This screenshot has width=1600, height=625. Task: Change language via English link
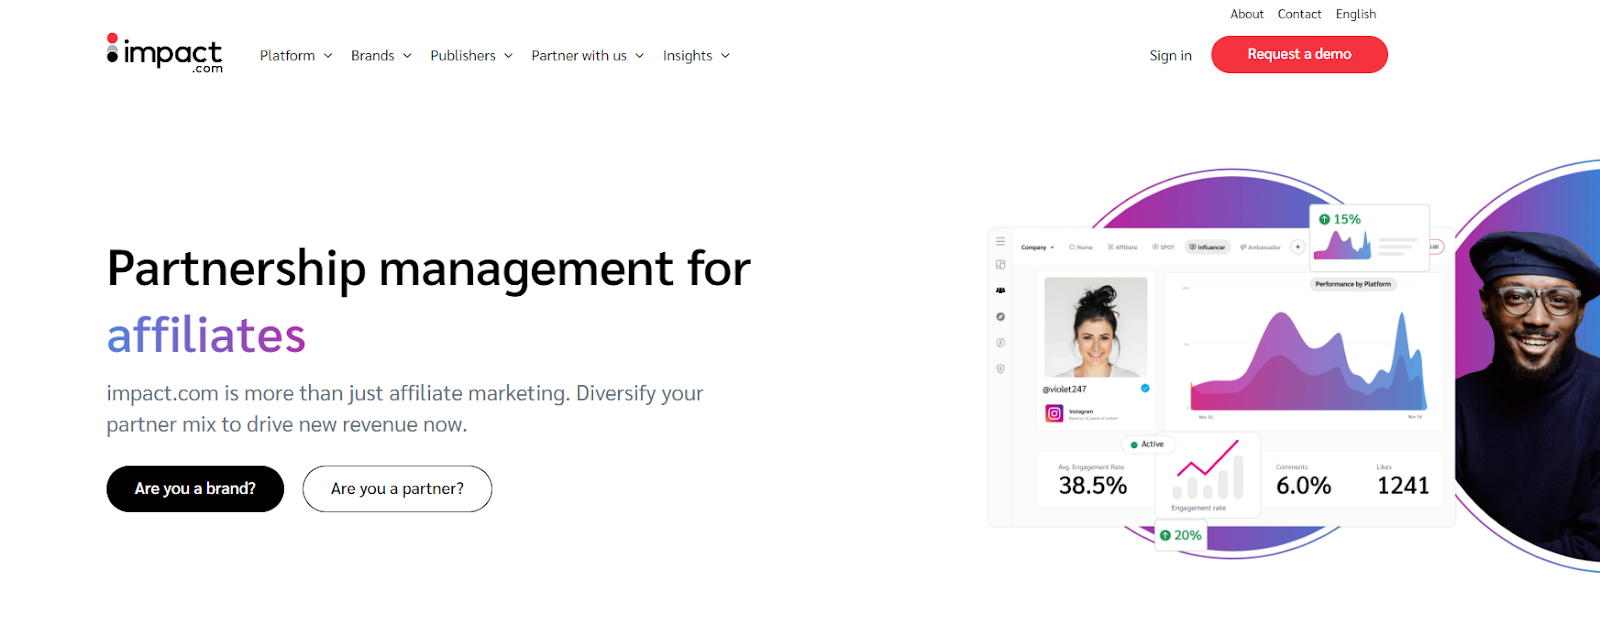tap(1356, 14)
